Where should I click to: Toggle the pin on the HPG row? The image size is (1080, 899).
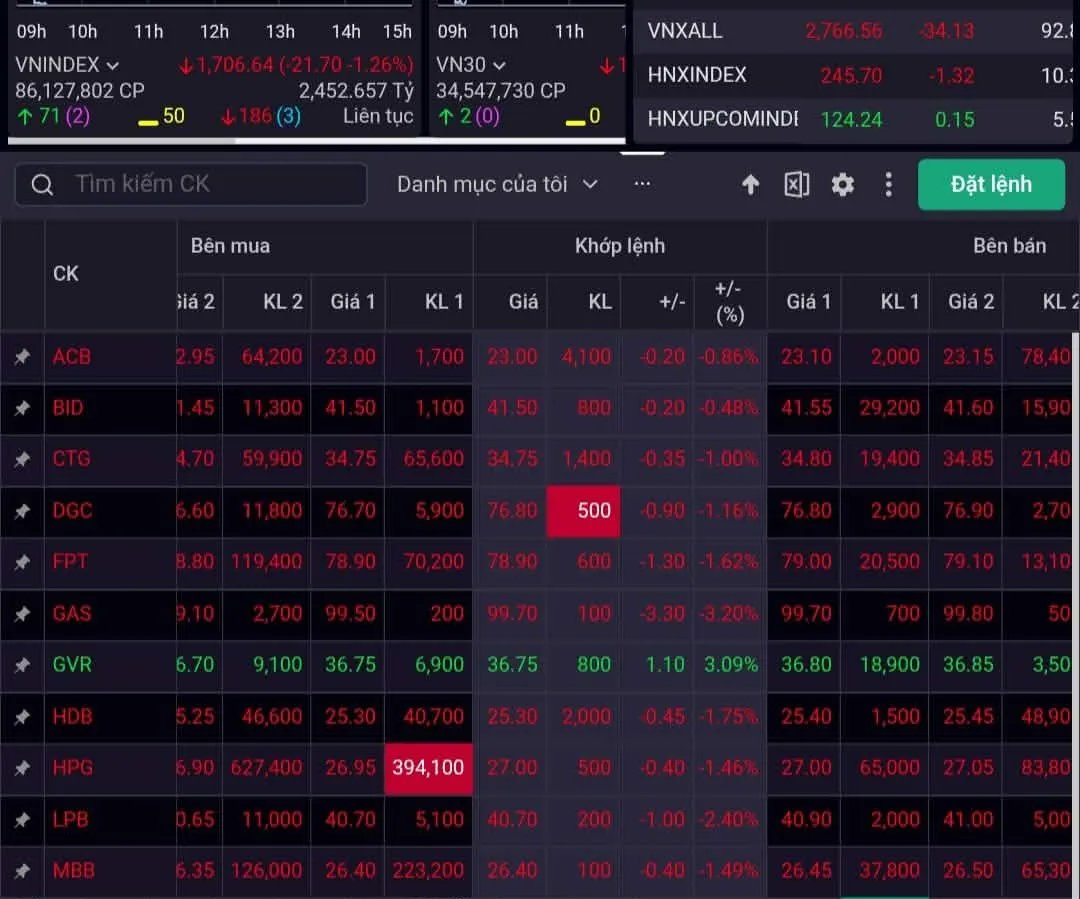click(22, 768)
